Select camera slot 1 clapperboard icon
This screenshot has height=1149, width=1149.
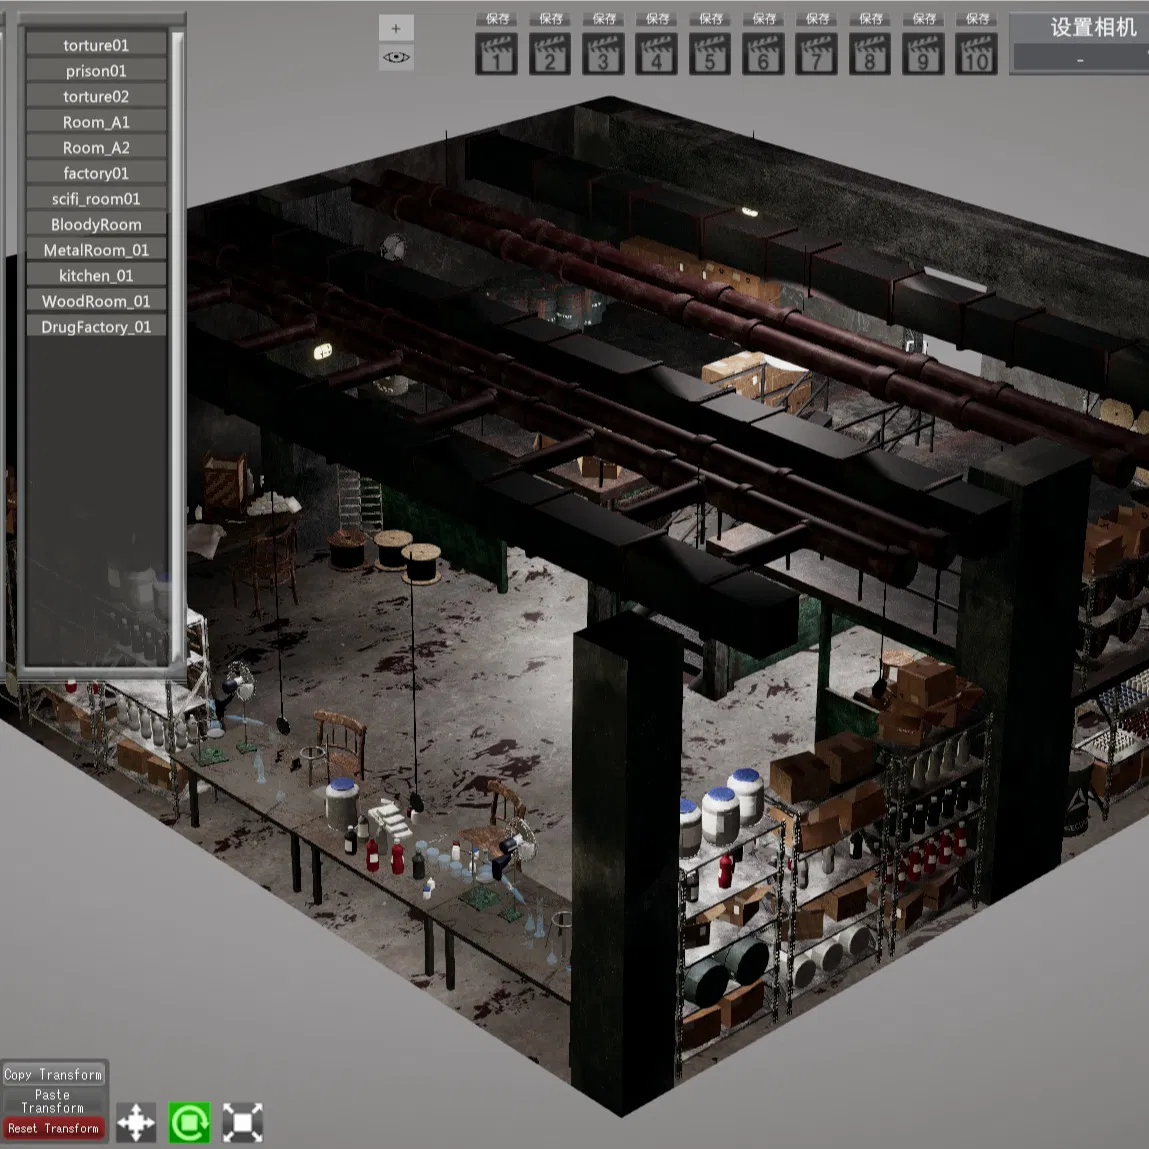pyautogui.click(x=496, y=53)
